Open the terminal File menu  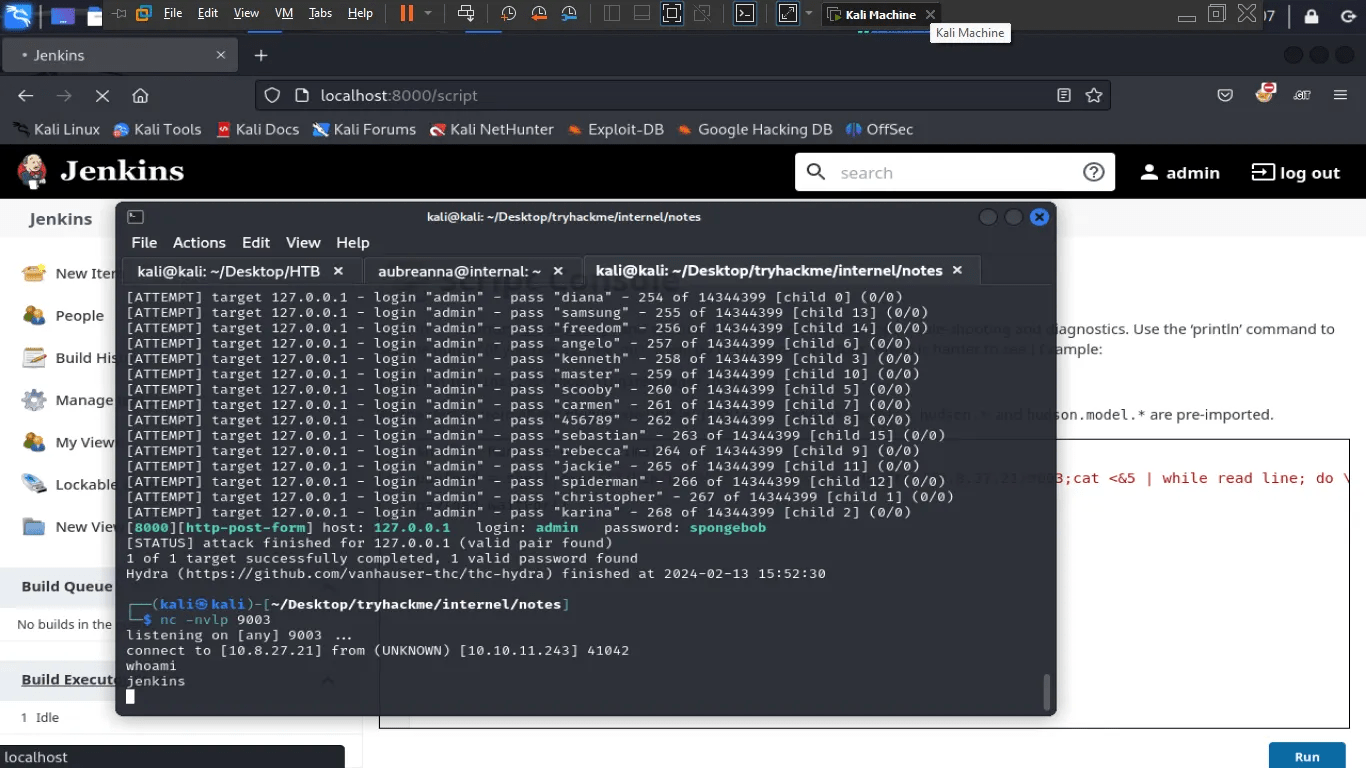pyautogui.click(x=144, y=242)
